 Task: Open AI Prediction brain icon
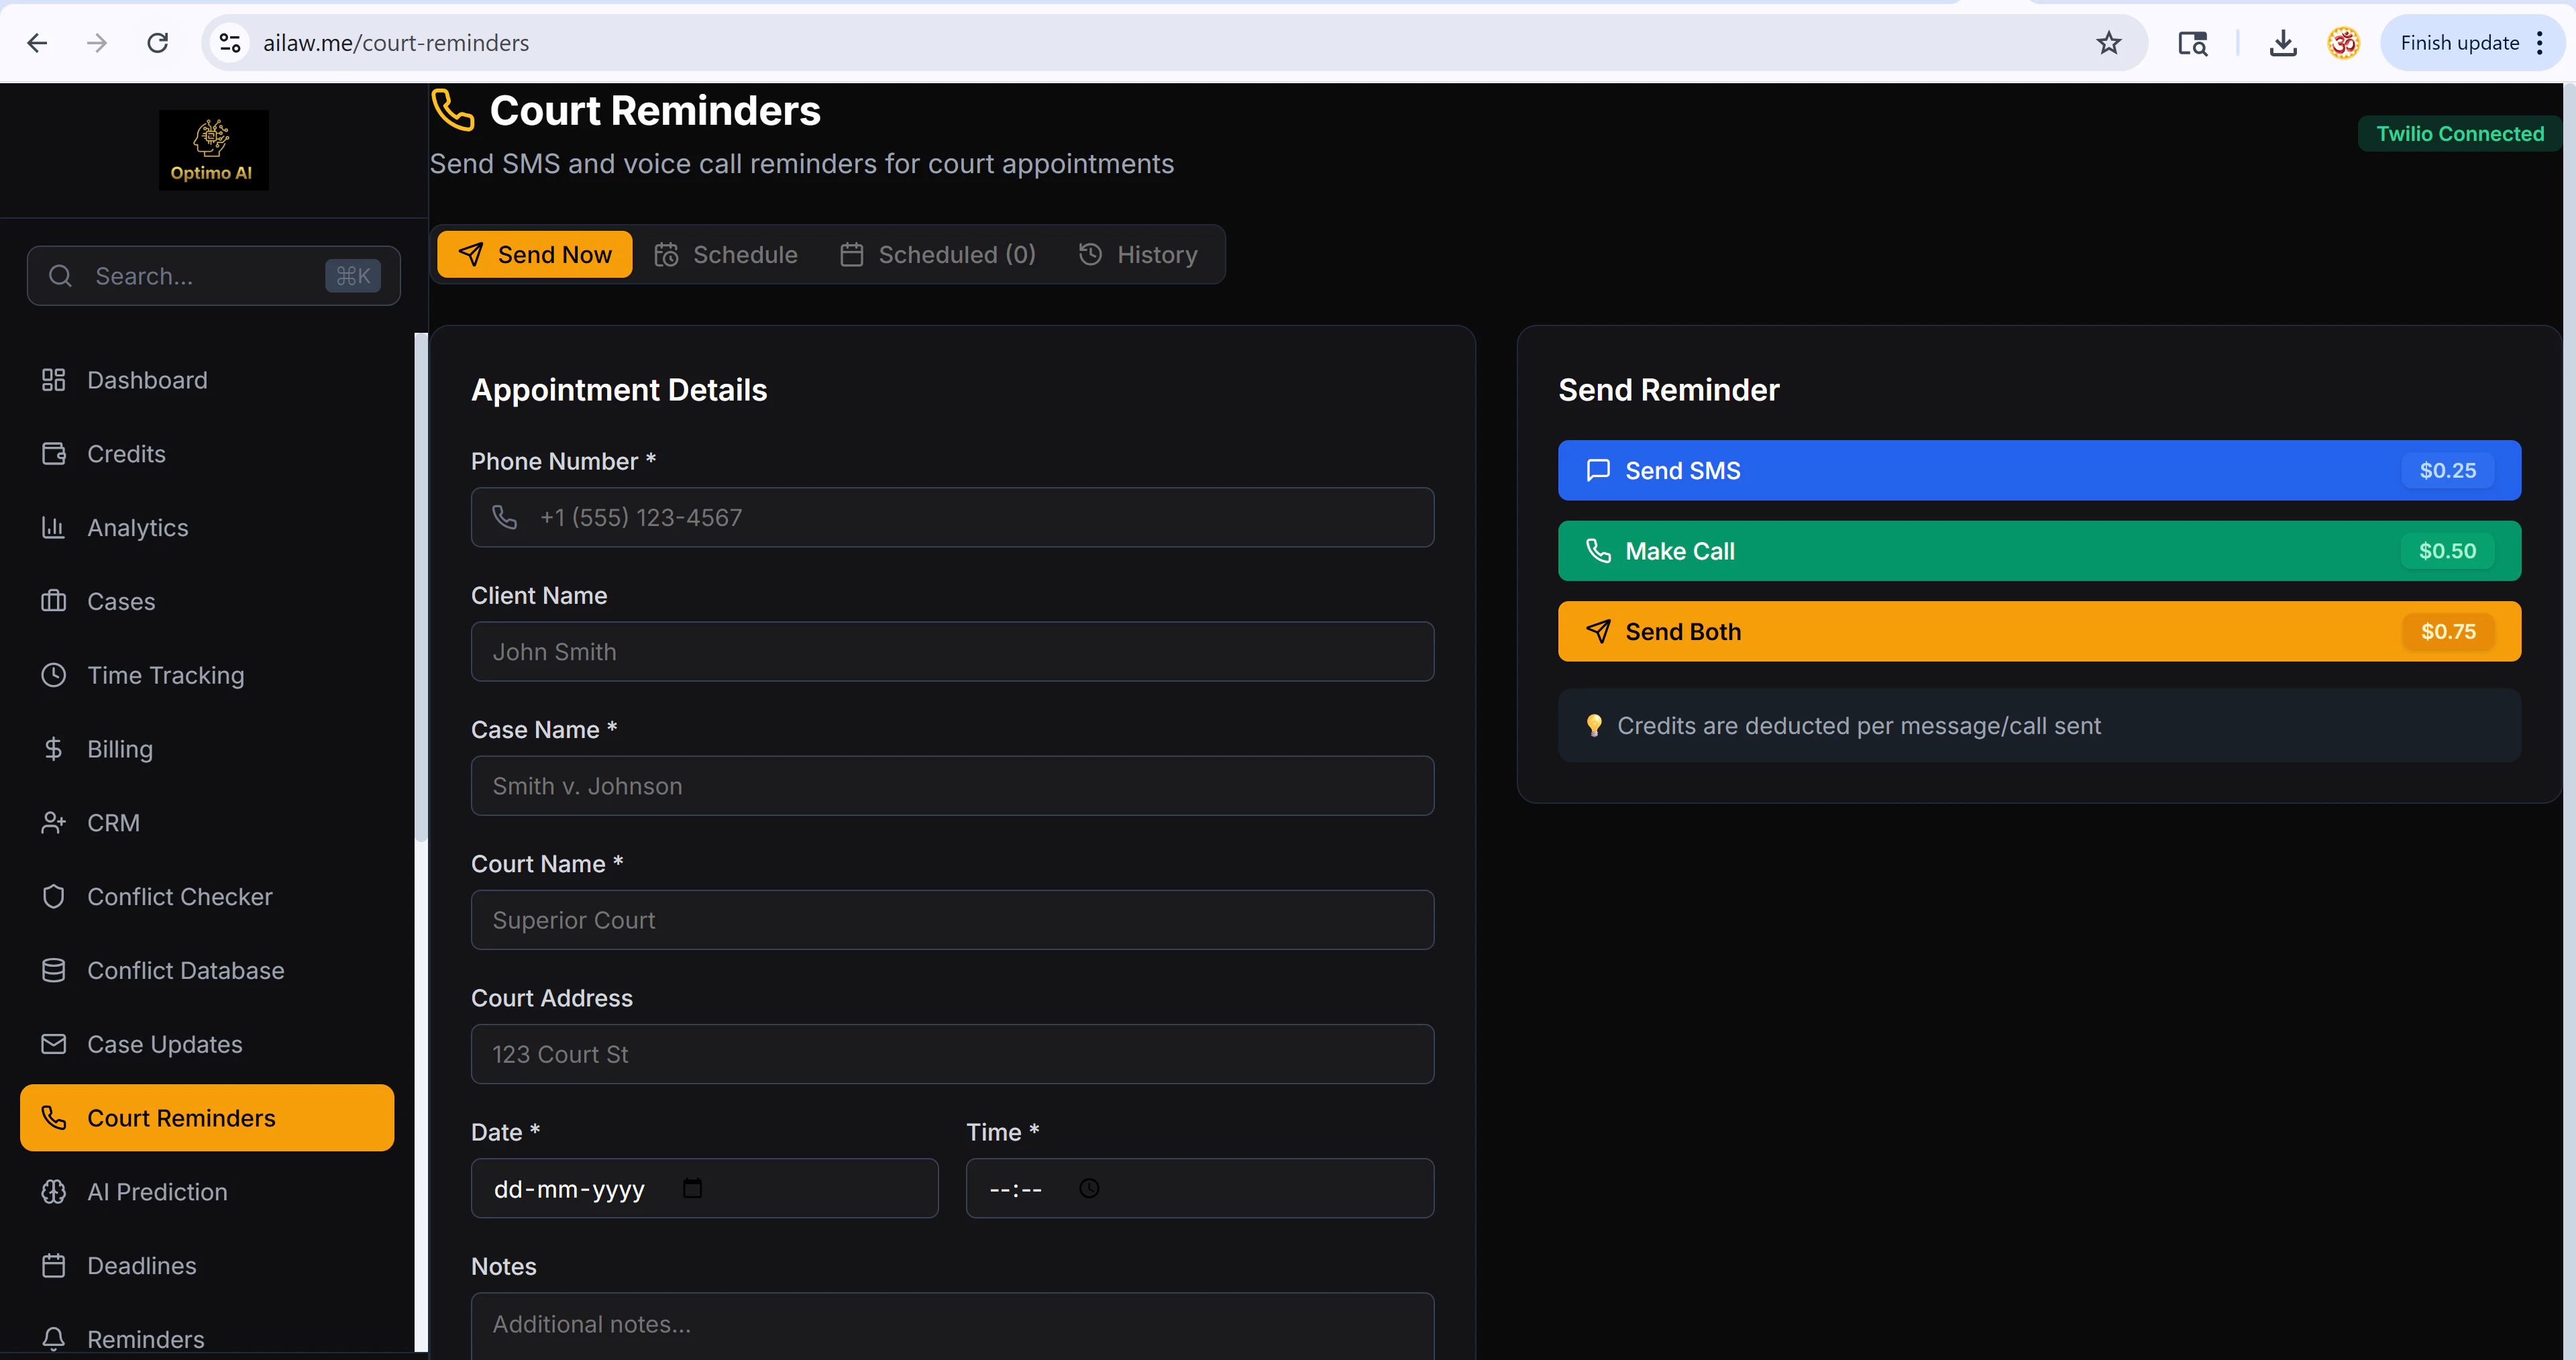pyautogui.click(x=53, y=1192)
